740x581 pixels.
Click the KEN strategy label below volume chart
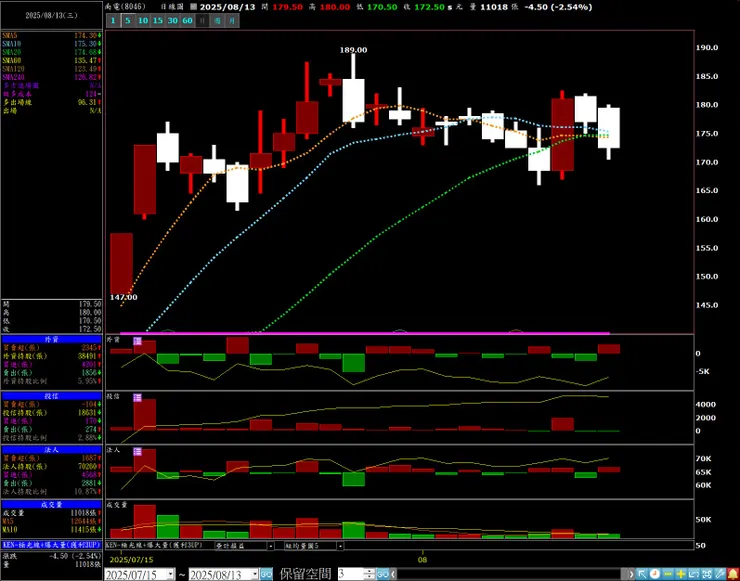click(154, 545)
